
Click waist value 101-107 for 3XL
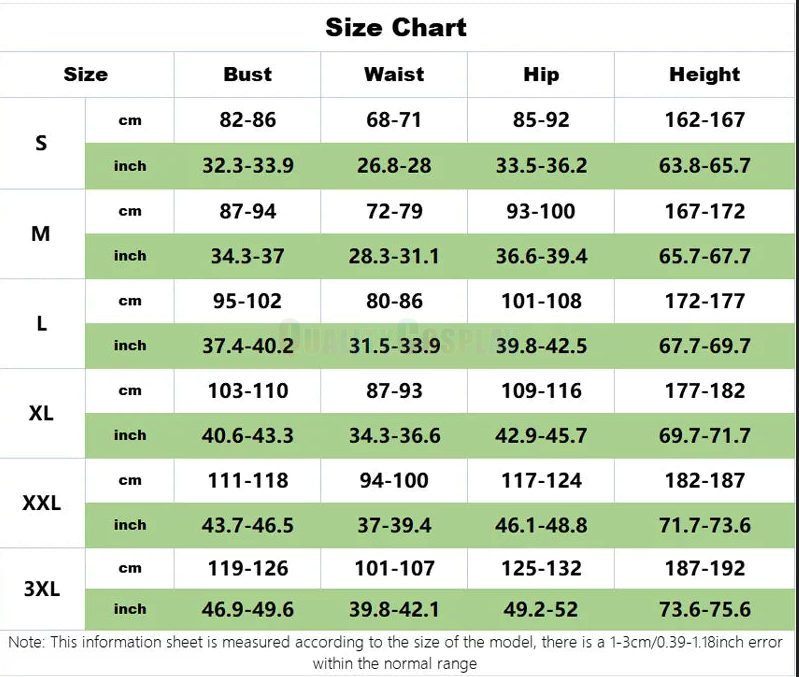[x=394, y=568]
